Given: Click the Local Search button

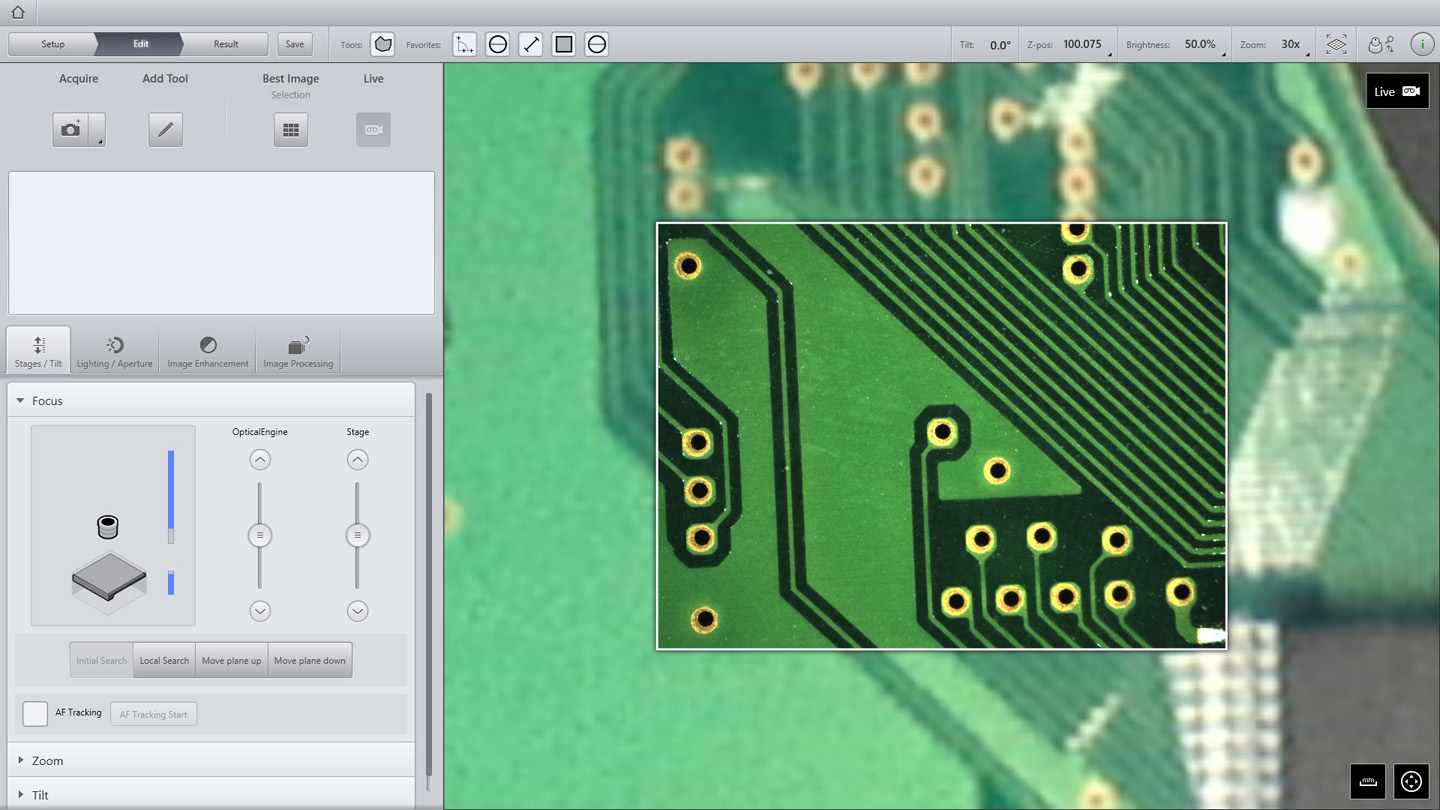Looking at the screenshot, I should point(164,660).
